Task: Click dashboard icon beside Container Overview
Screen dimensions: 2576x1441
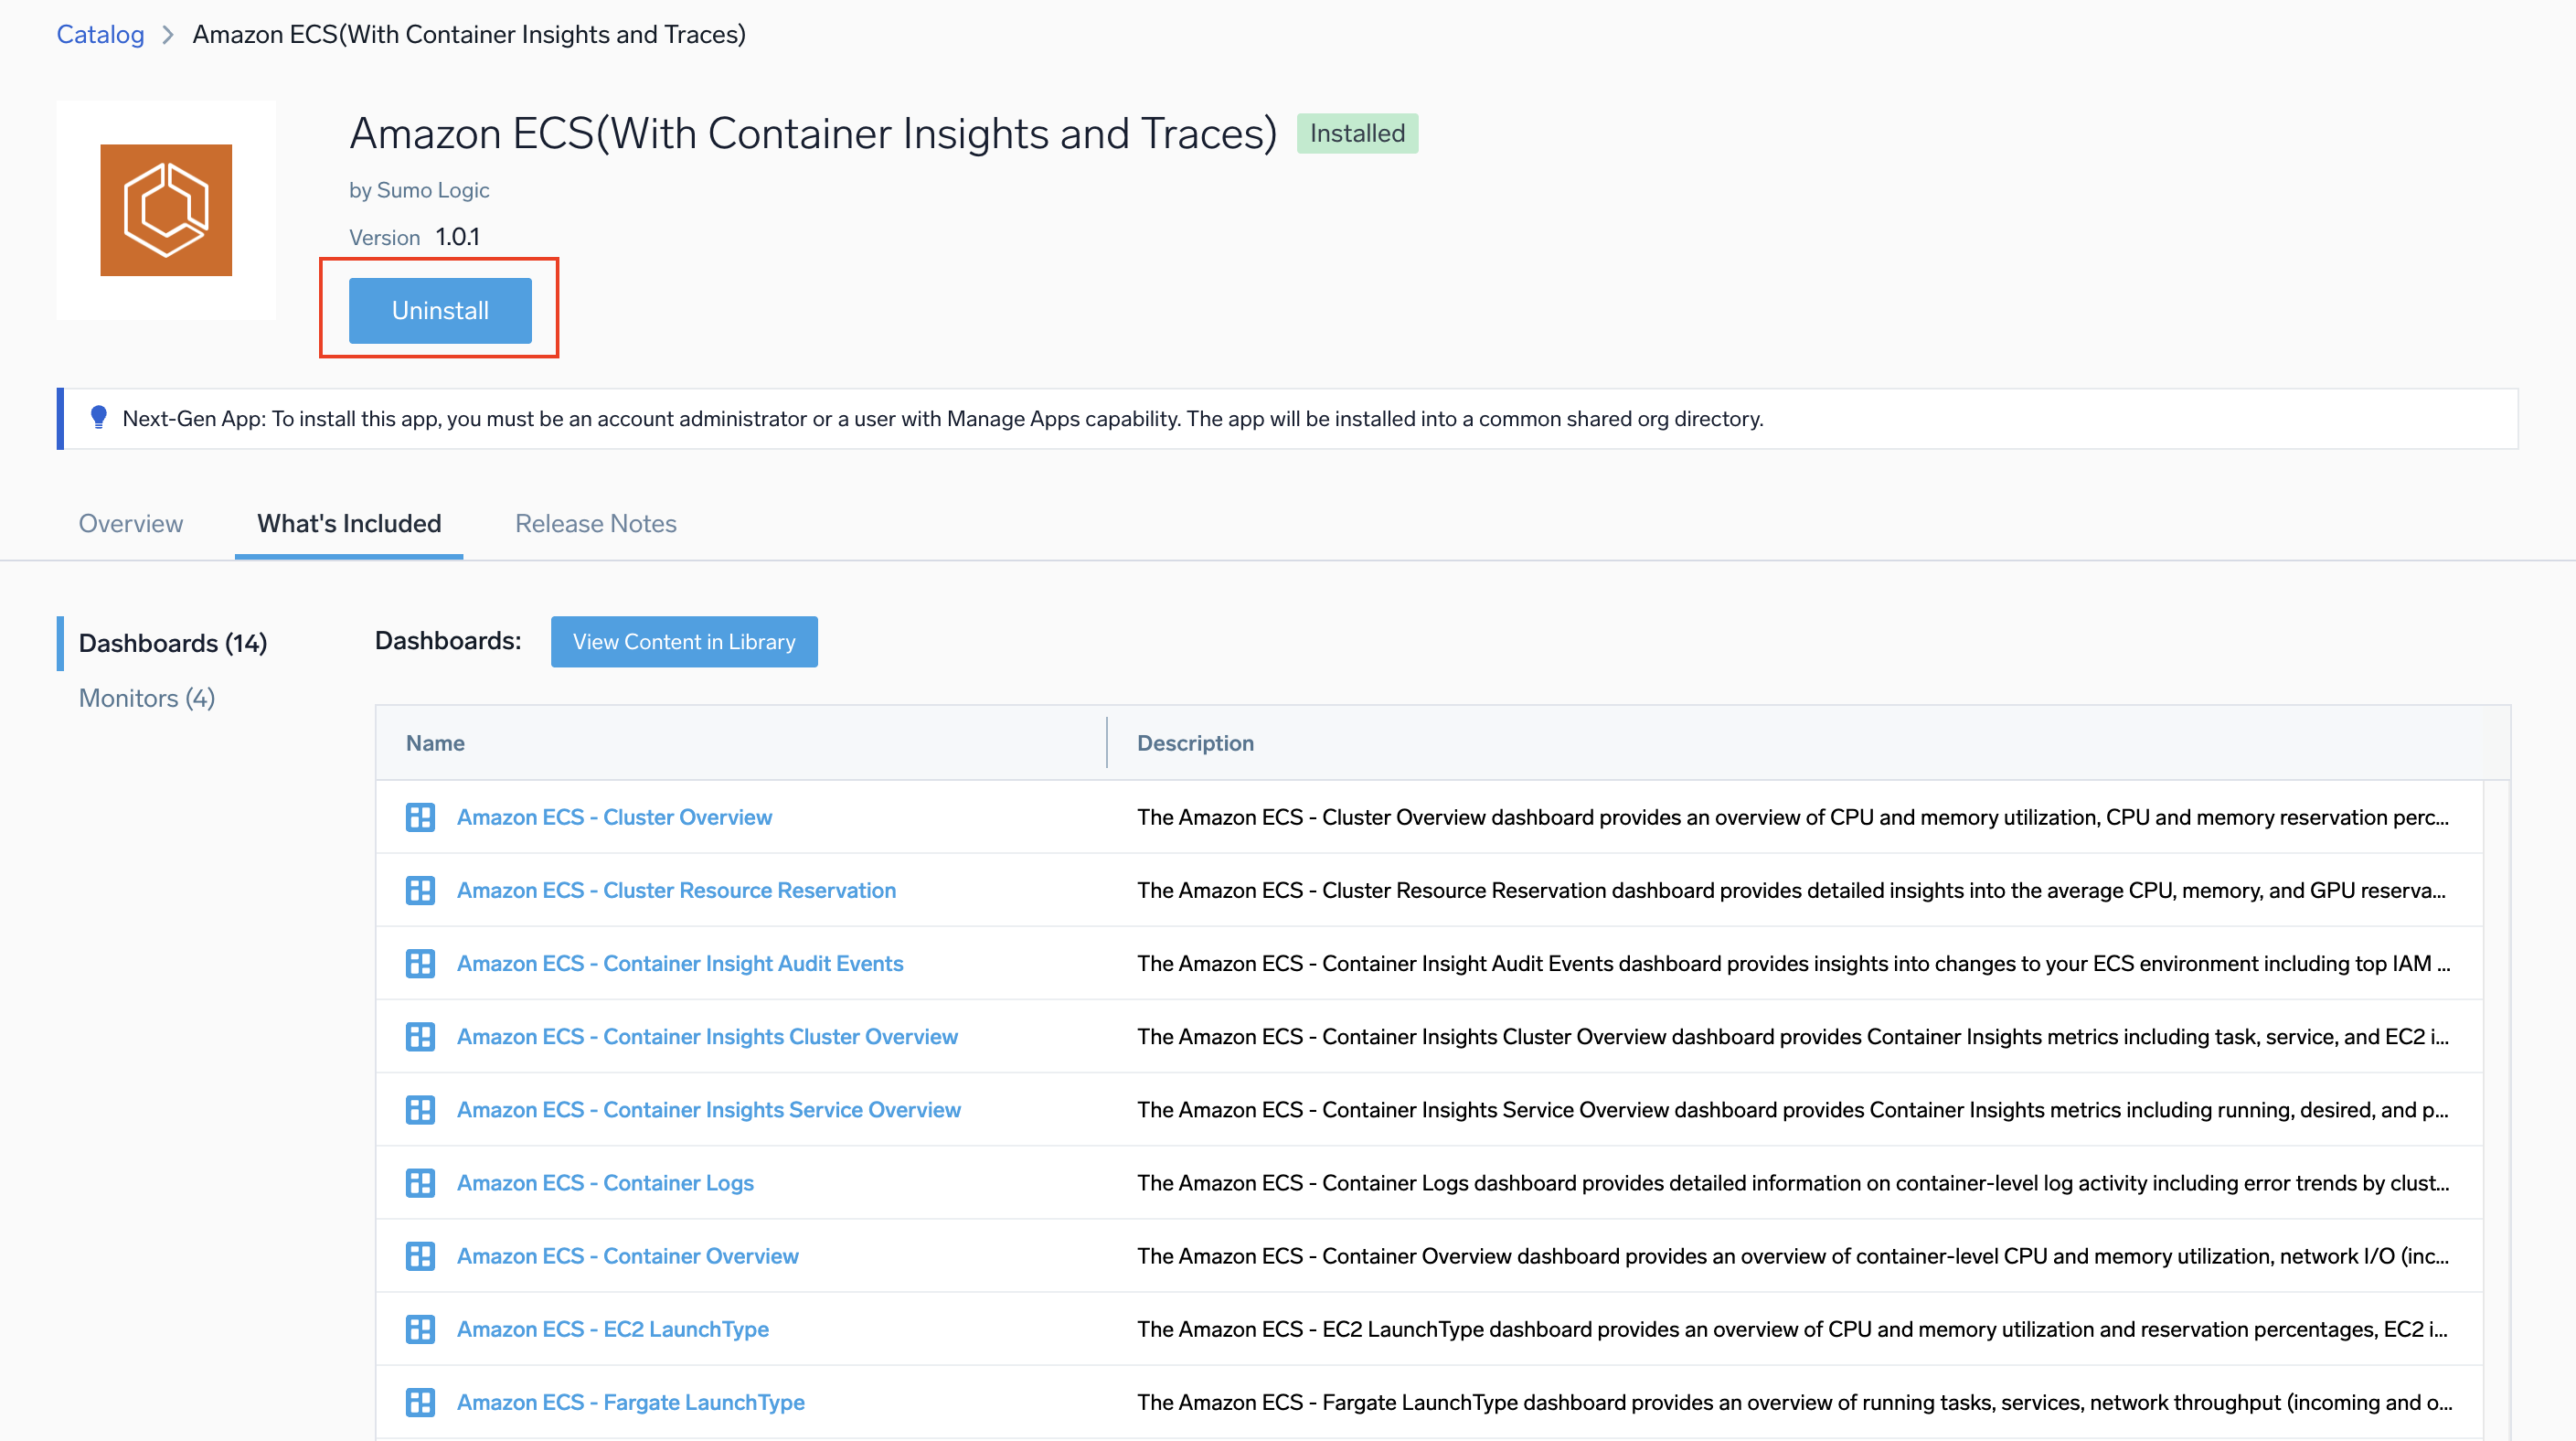Action: [420, 1255]
